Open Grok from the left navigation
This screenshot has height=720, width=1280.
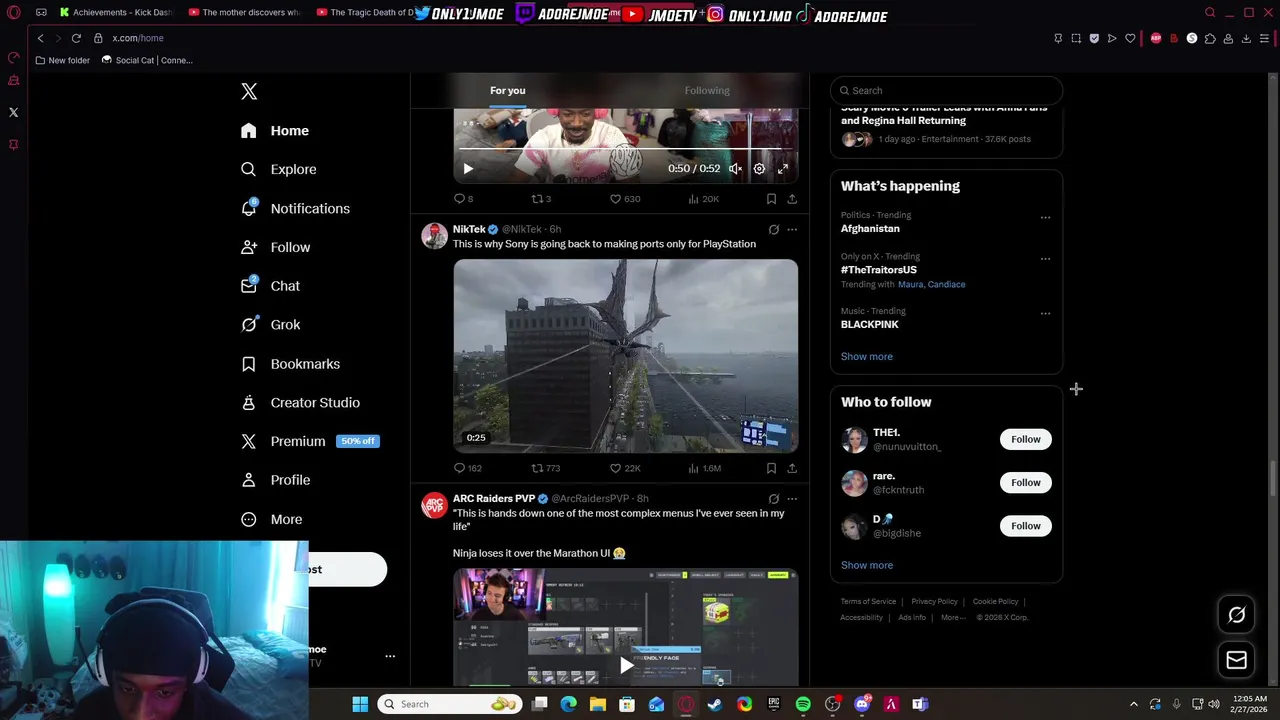(x=271, y=325)
